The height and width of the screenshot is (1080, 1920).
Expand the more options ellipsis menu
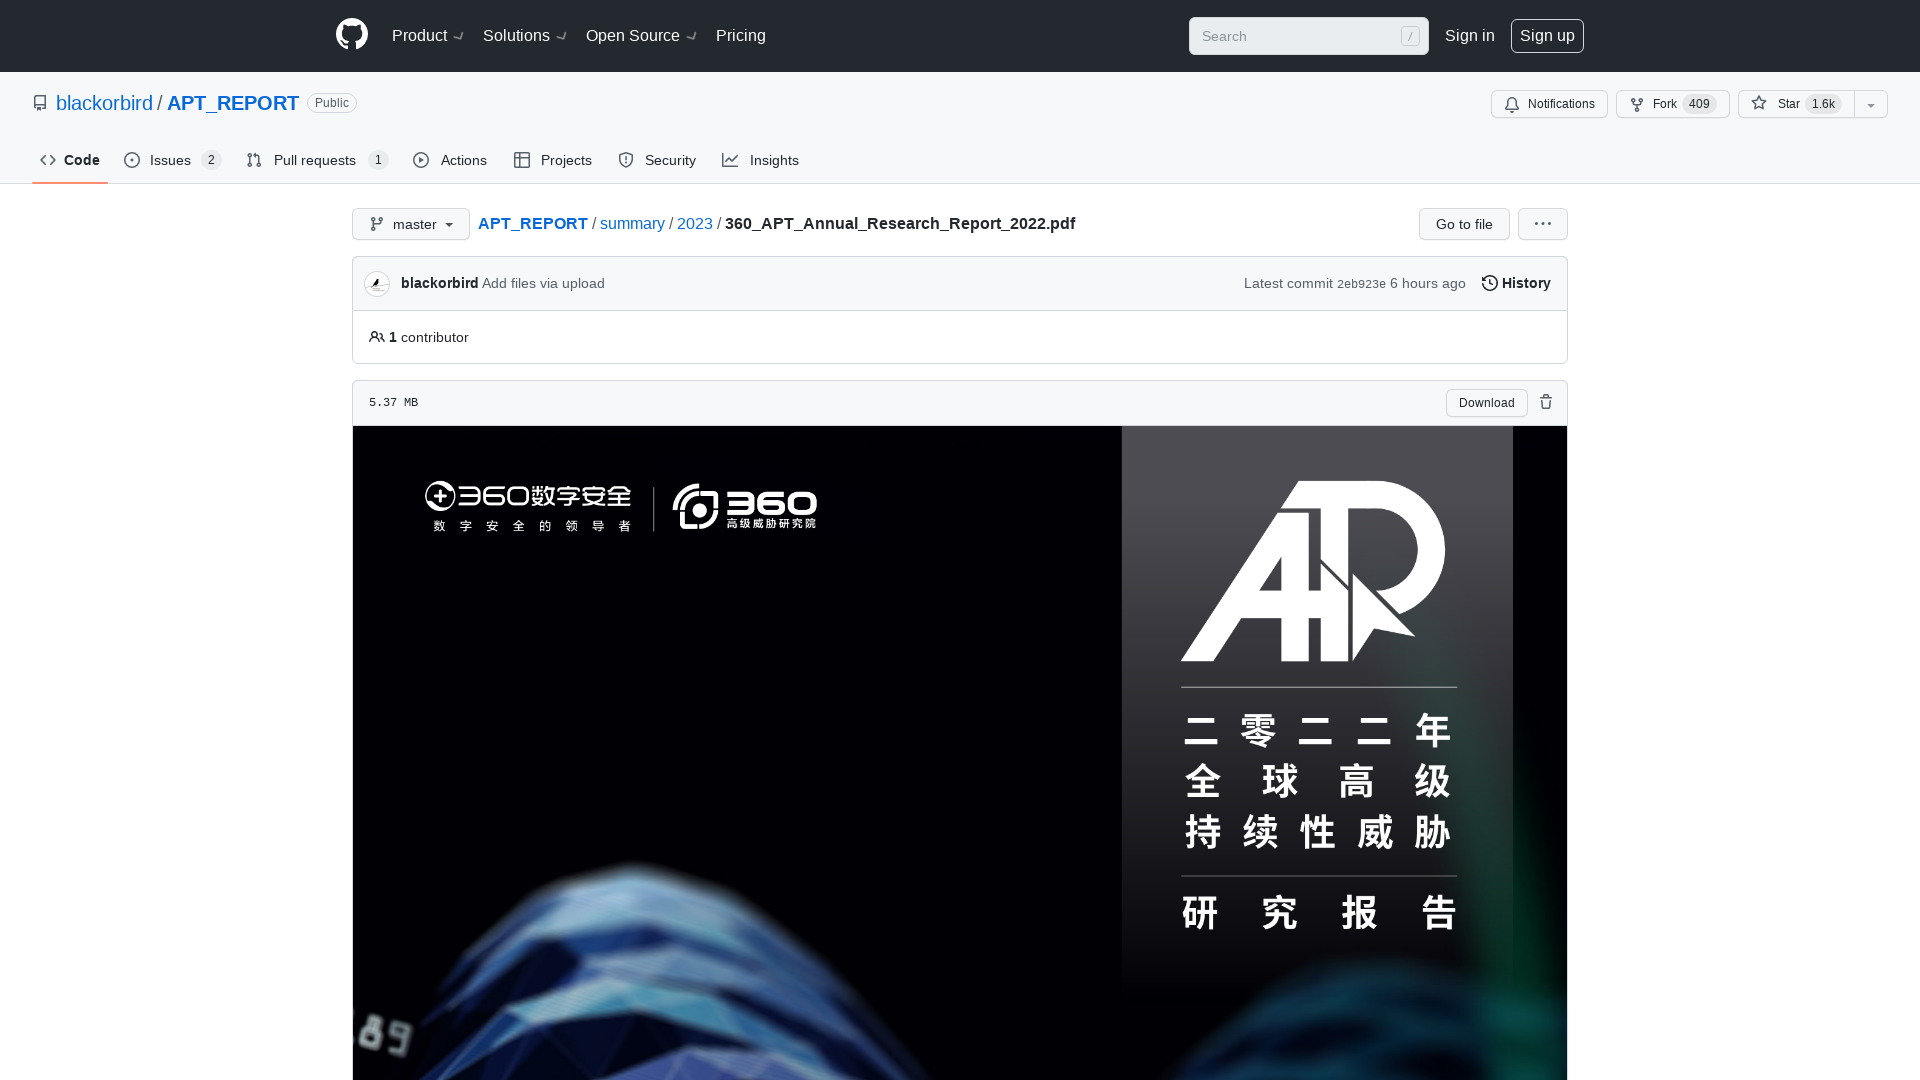pyautogui.click(x=1542, y=223)
